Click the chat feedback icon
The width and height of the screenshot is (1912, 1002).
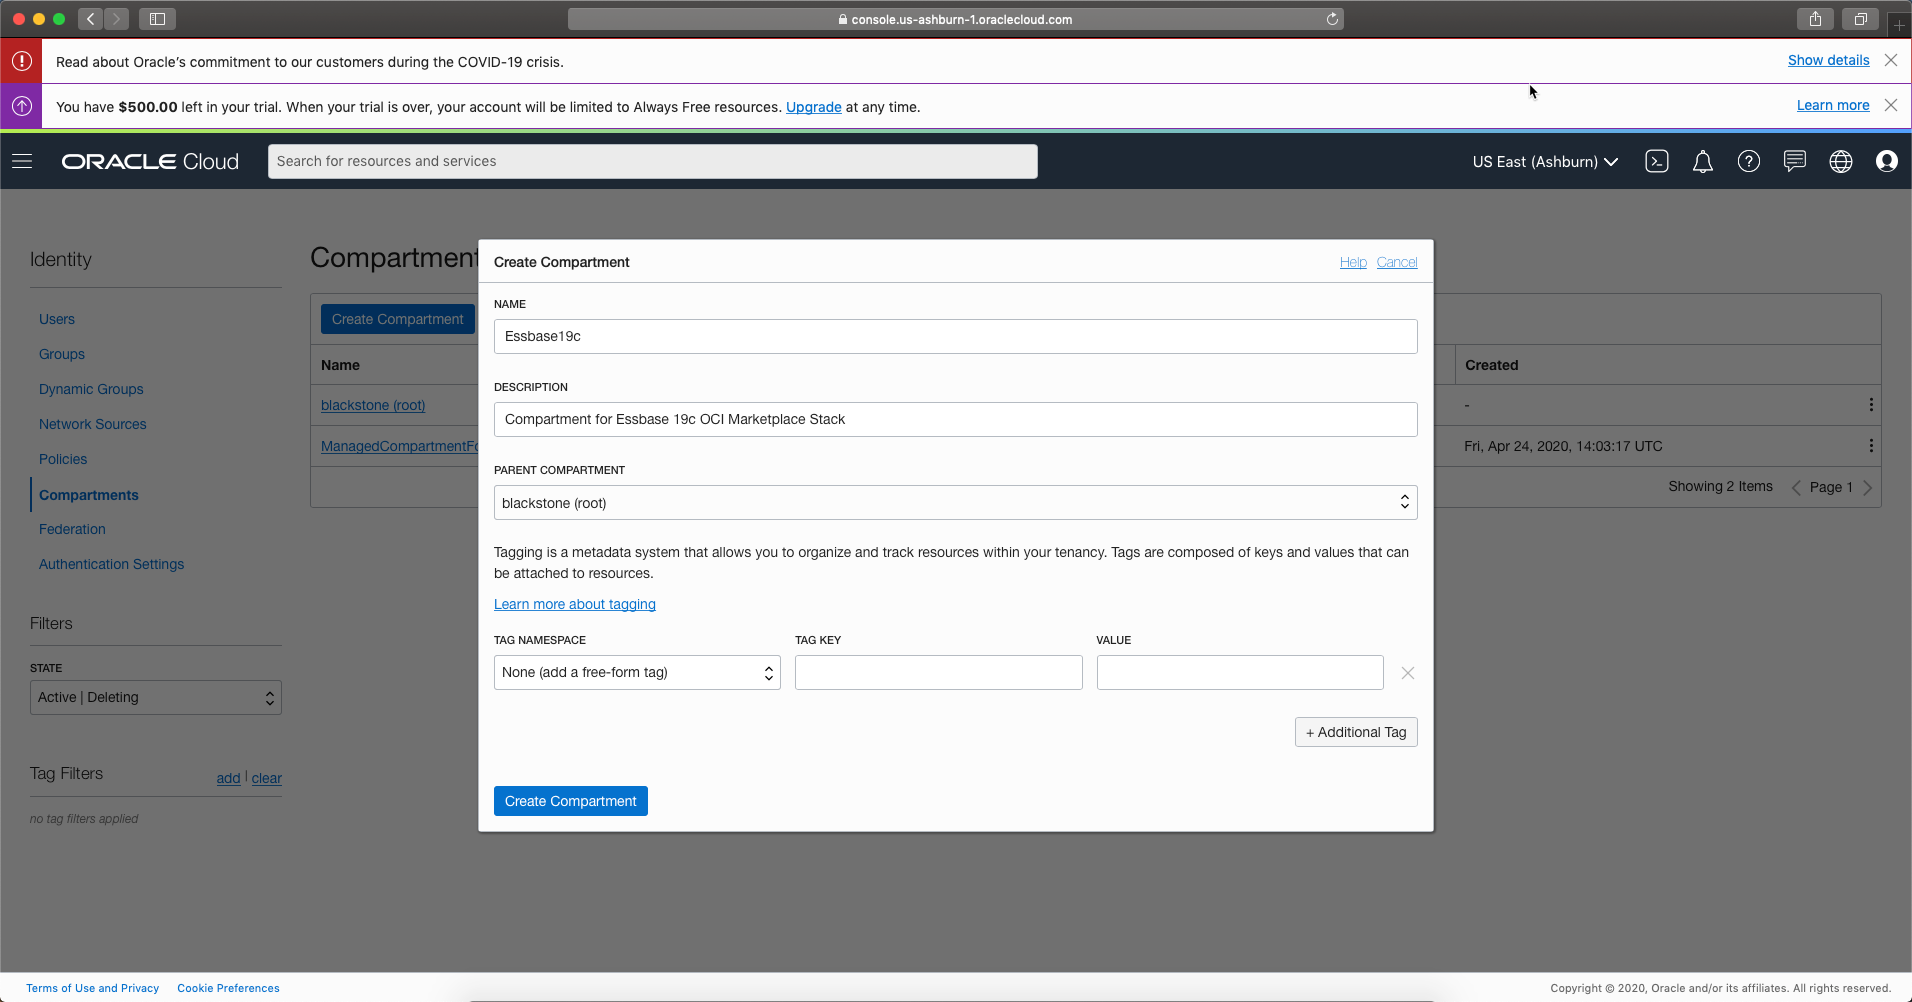[x=1794, y=161]
